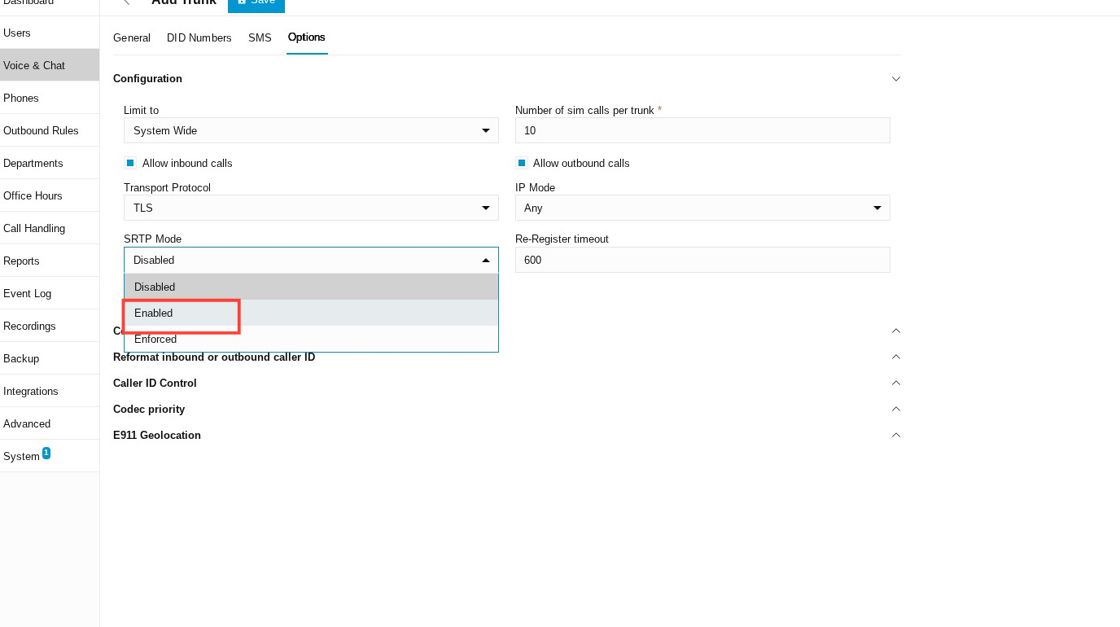Open Outbound Rules in sidebar
The height and width of the screenshot is (627, 1120).
tap(49, 131)
